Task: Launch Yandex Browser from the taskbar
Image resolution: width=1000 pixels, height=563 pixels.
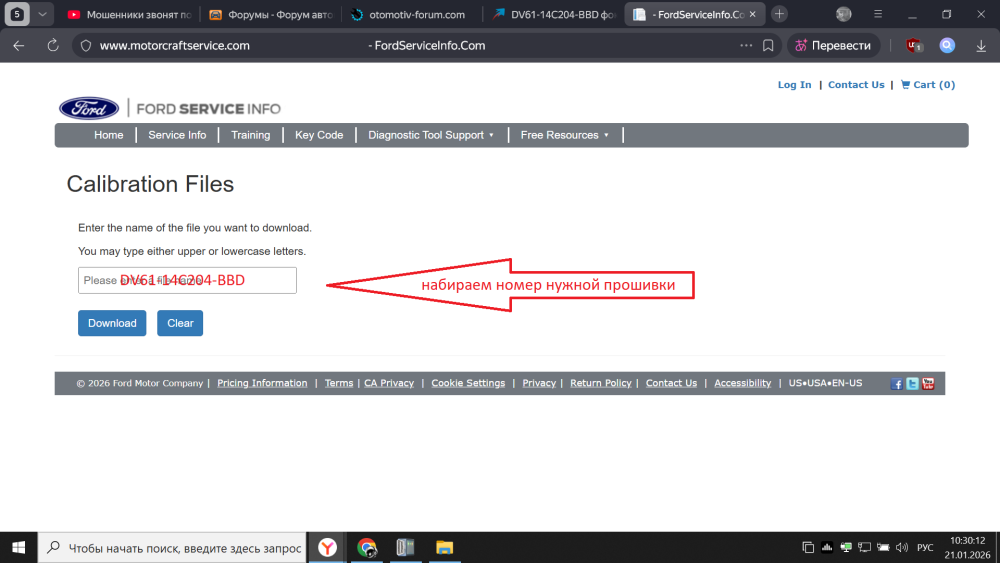Action: click(x=328, y=548)
